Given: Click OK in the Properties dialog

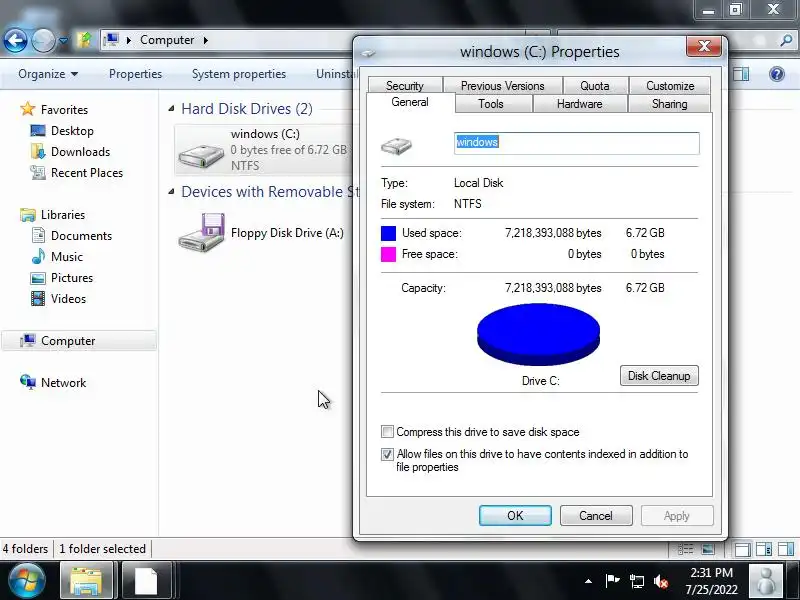Looking at the screenshot, I should (515, 516).
